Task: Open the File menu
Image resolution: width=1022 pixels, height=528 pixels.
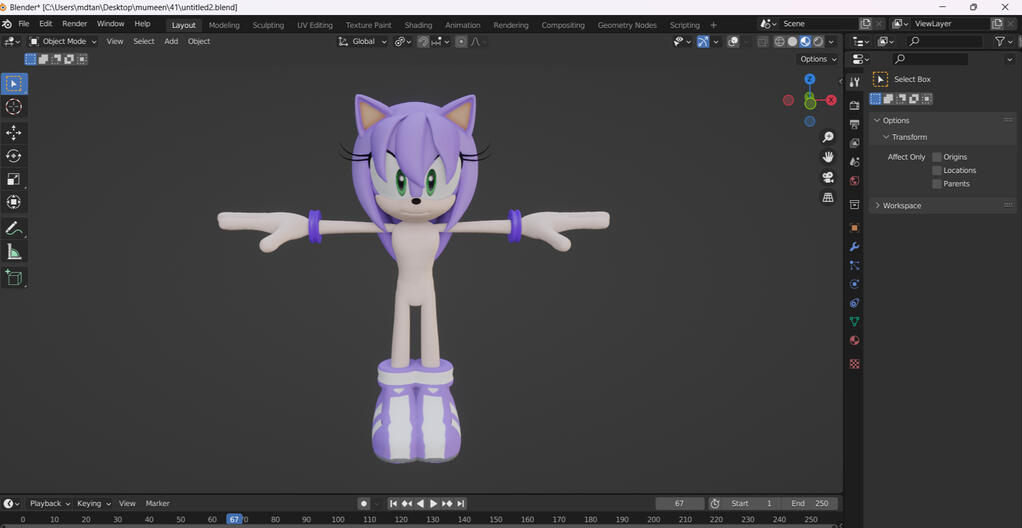Action: [x=24, y=23]
